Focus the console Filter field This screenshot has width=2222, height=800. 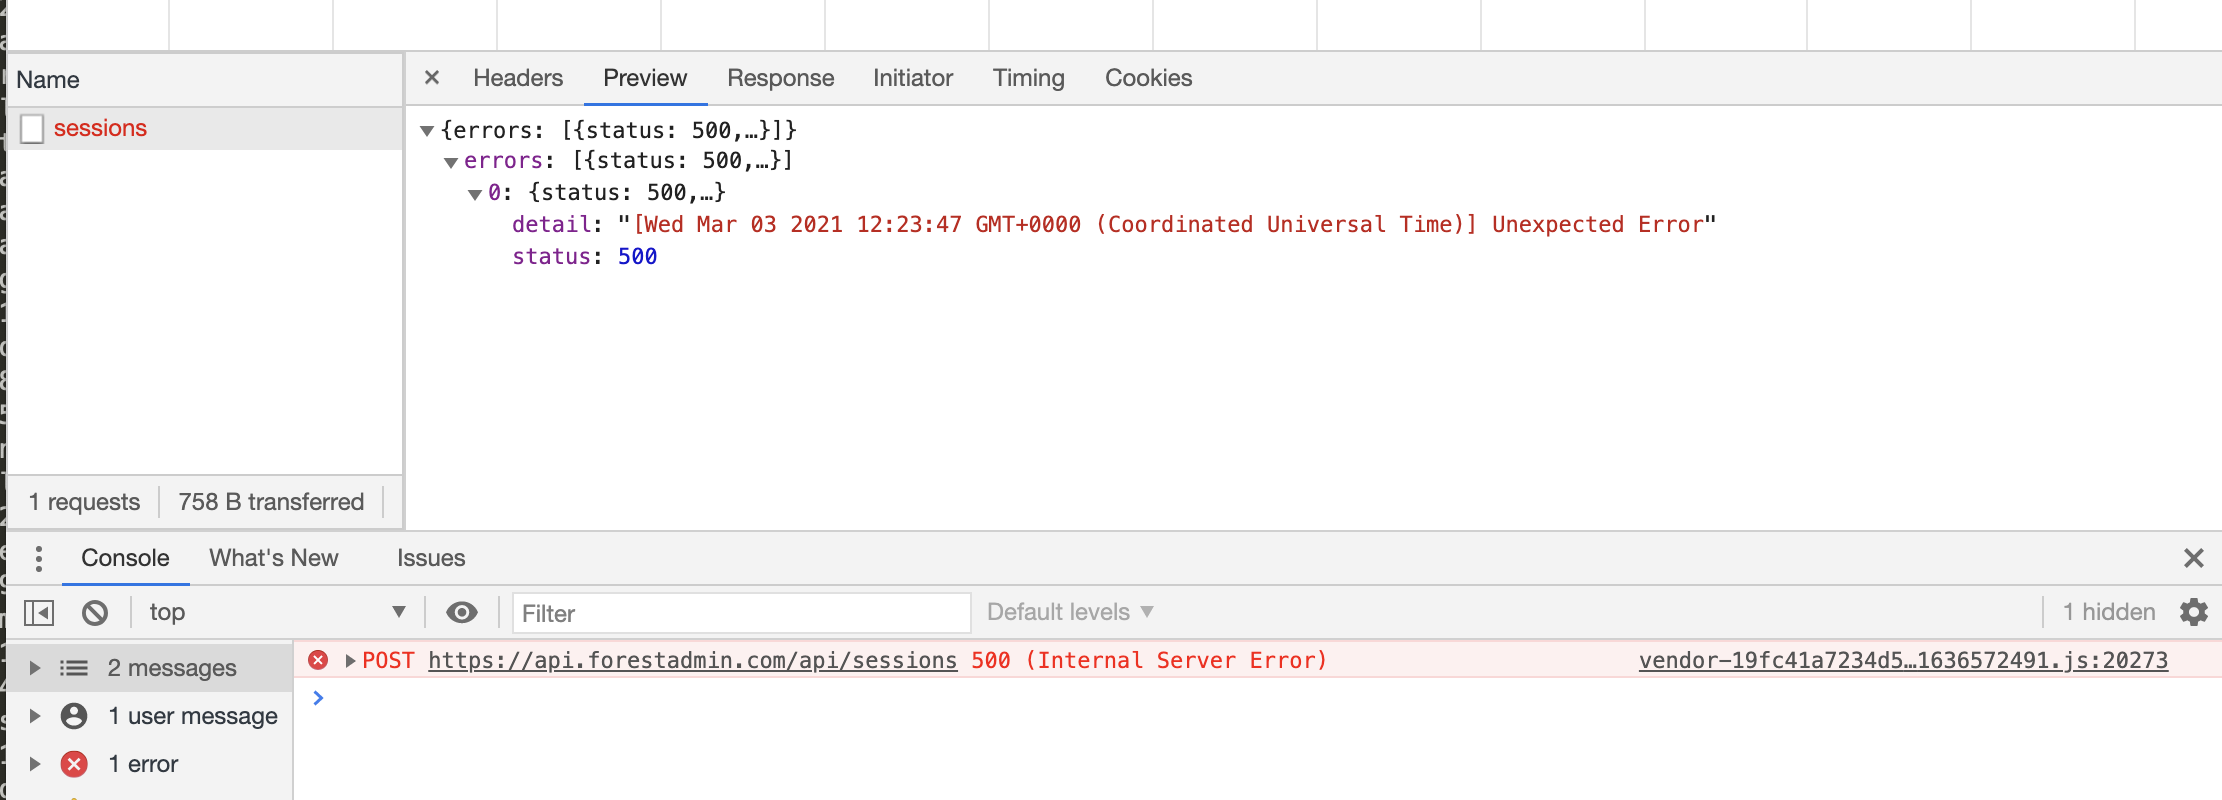740,613
